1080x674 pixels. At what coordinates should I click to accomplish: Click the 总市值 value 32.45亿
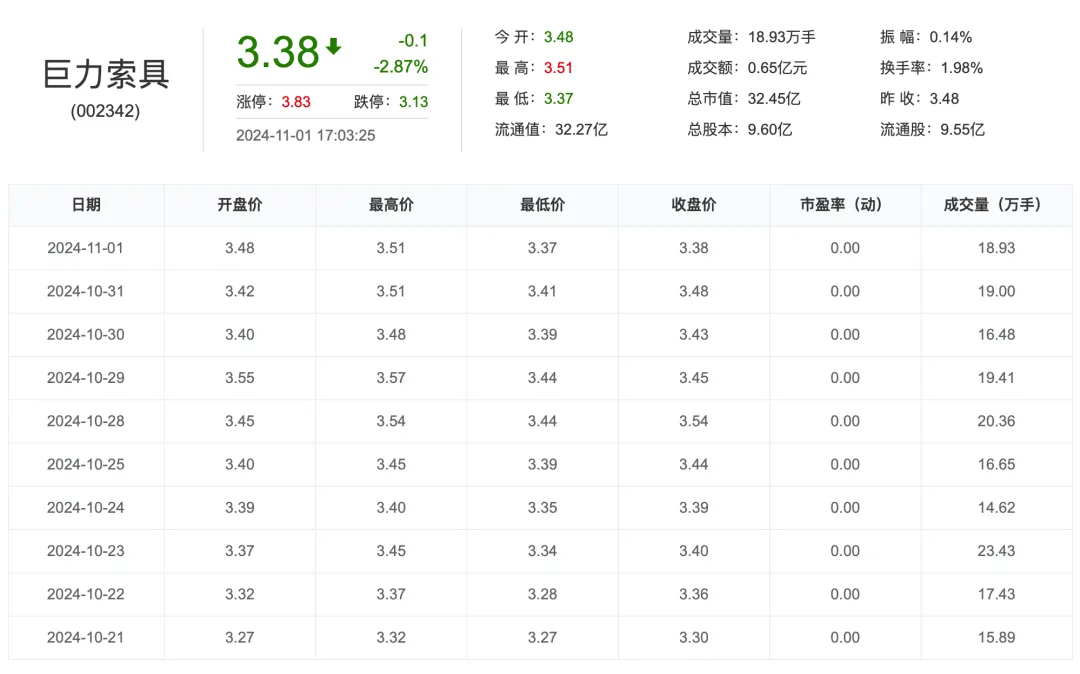[774, 98]
